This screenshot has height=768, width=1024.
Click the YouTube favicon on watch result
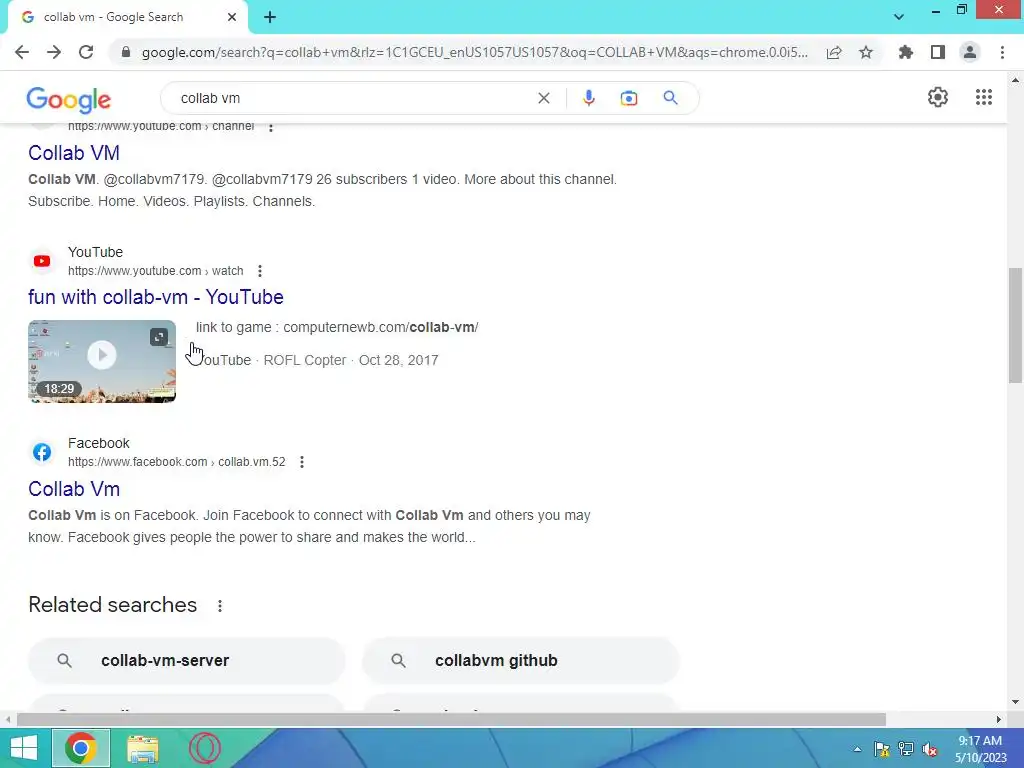[x=42, y=261]
